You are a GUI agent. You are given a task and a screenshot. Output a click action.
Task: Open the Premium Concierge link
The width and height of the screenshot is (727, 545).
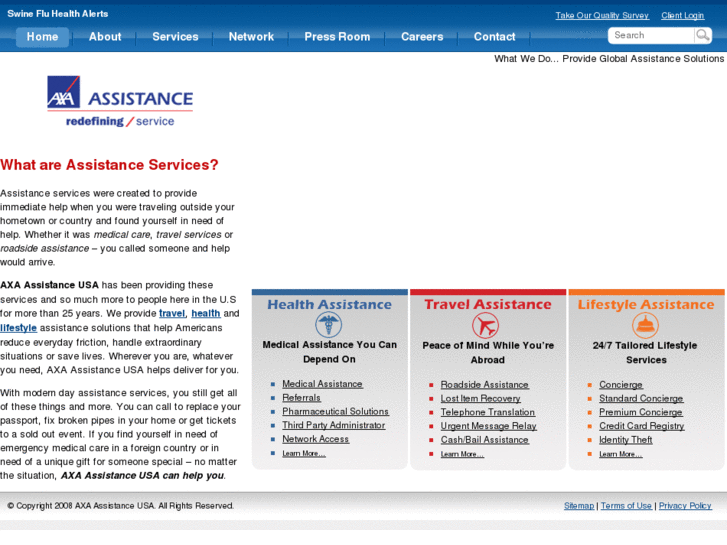(x=641, y=412)
